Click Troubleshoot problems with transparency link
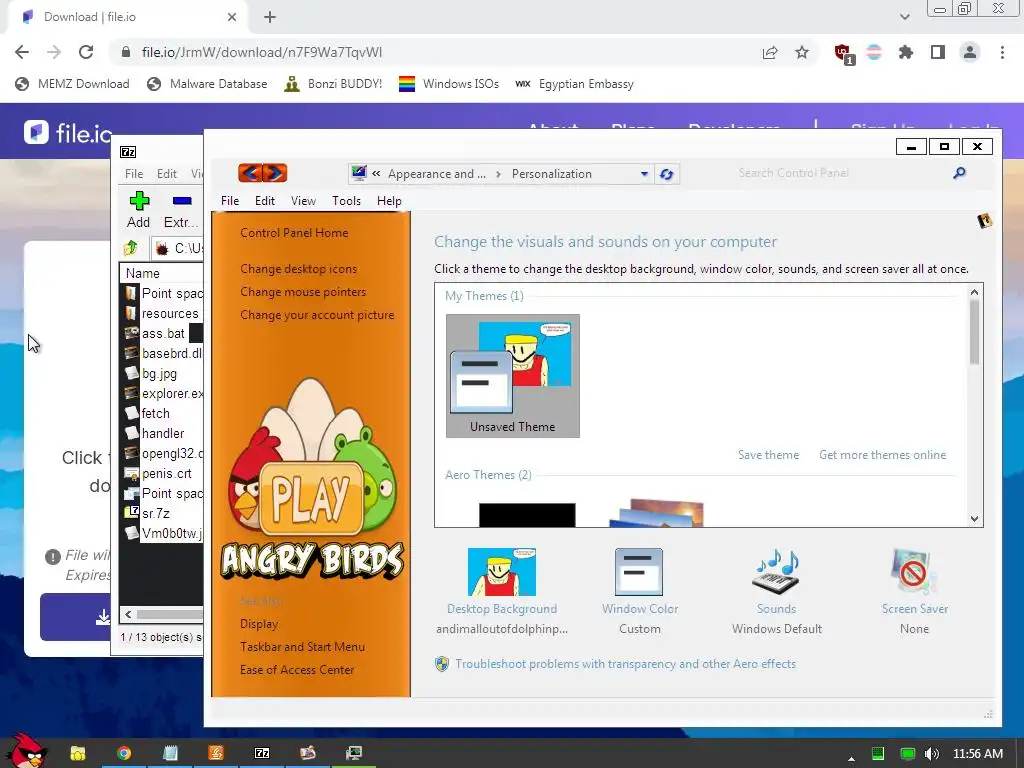This screenshot has width=1024, height=768. pyautogui.click(x=625, y=664)
